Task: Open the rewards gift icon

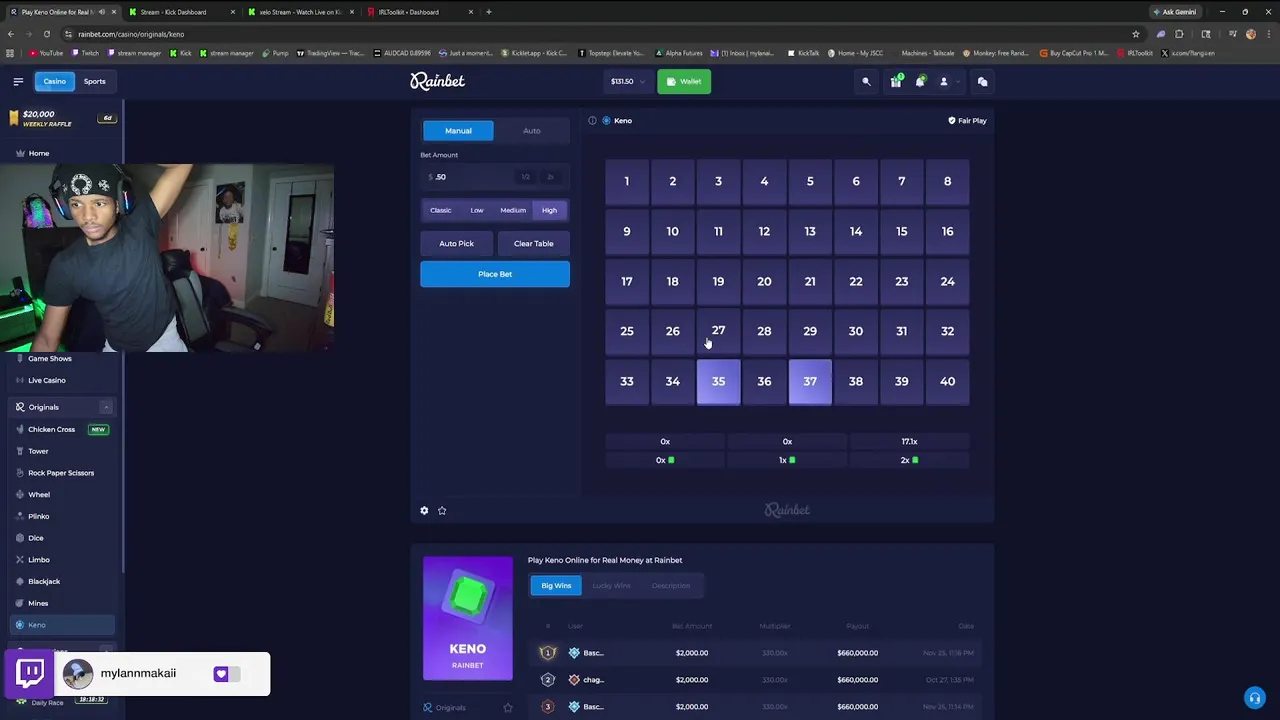Action: (x=896, y=81)
